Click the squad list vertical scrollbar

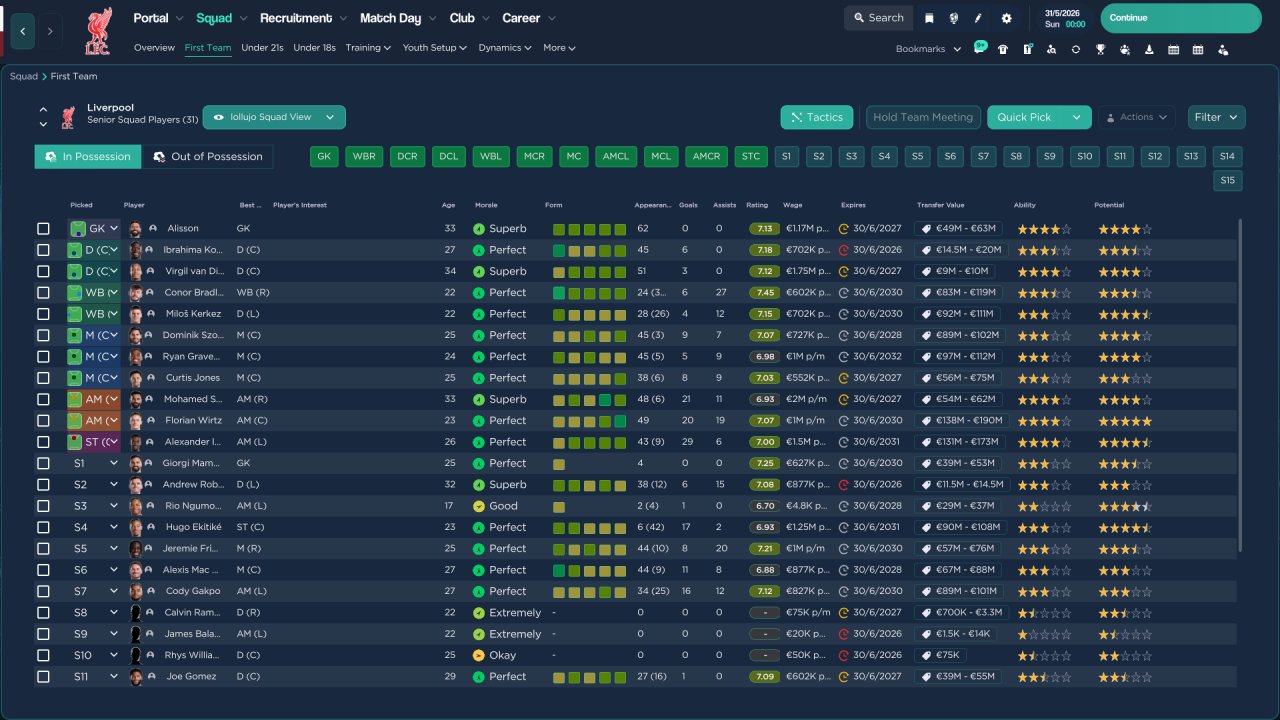(x=1240, y=386)
